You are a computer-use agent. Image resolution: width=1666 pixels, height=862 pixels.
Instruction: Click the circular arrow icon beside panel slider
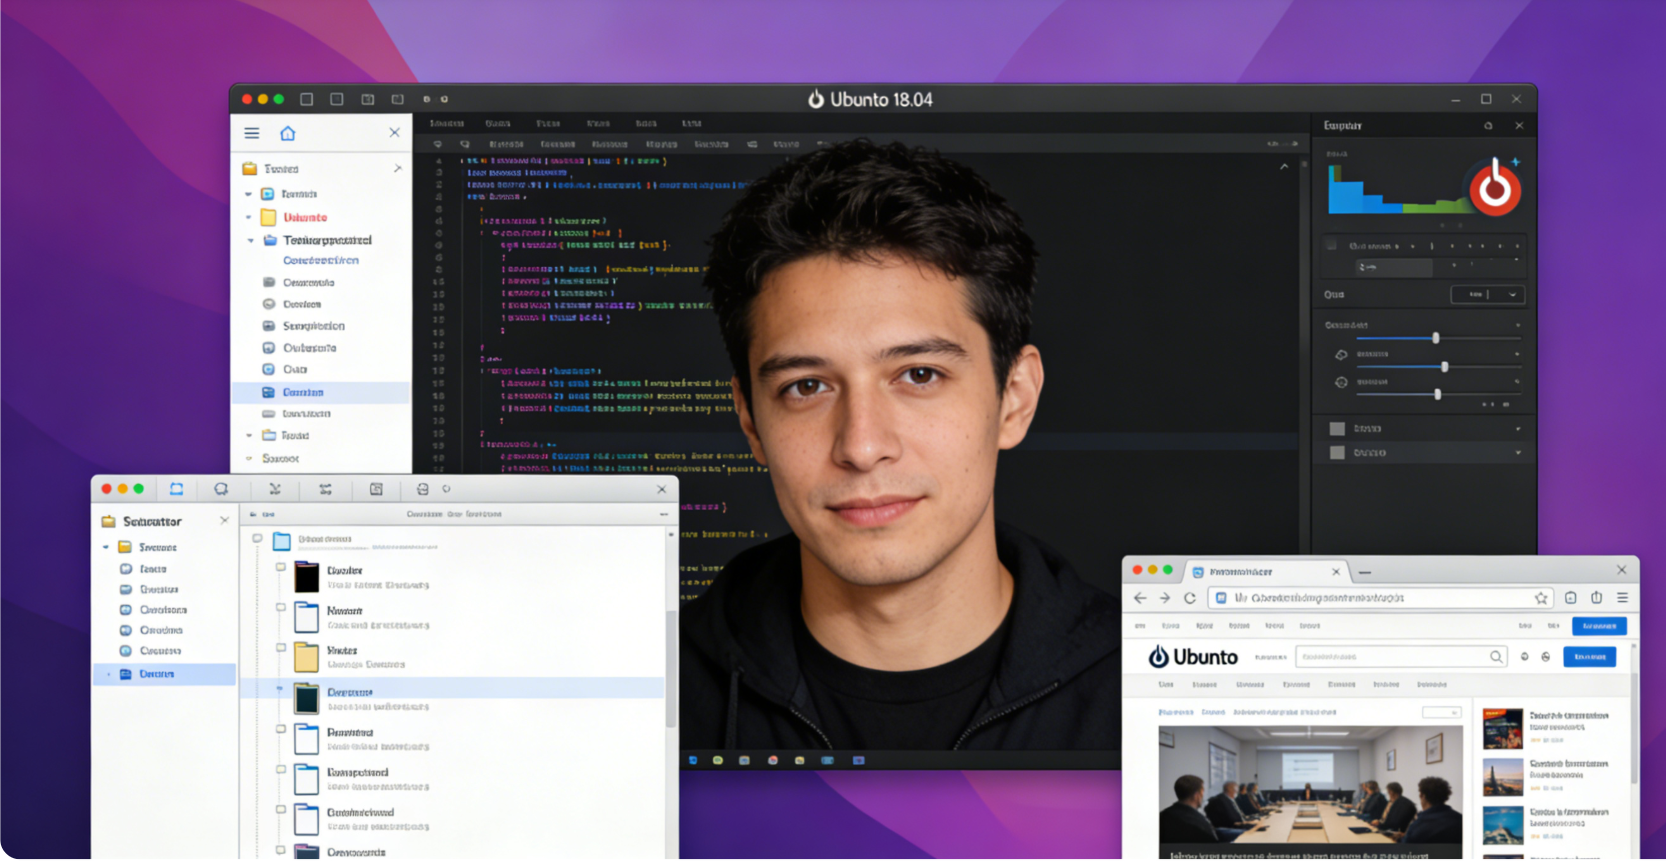click(1342, 382)
